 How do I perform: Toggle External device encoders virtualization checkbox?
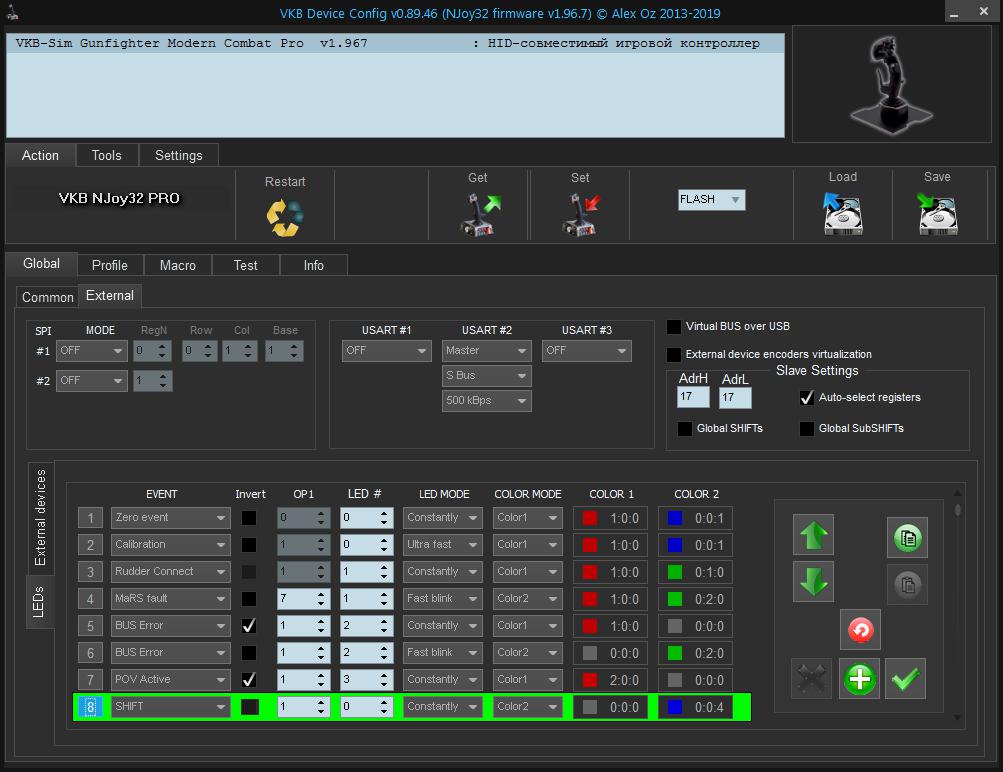click(x=674, y=354)
